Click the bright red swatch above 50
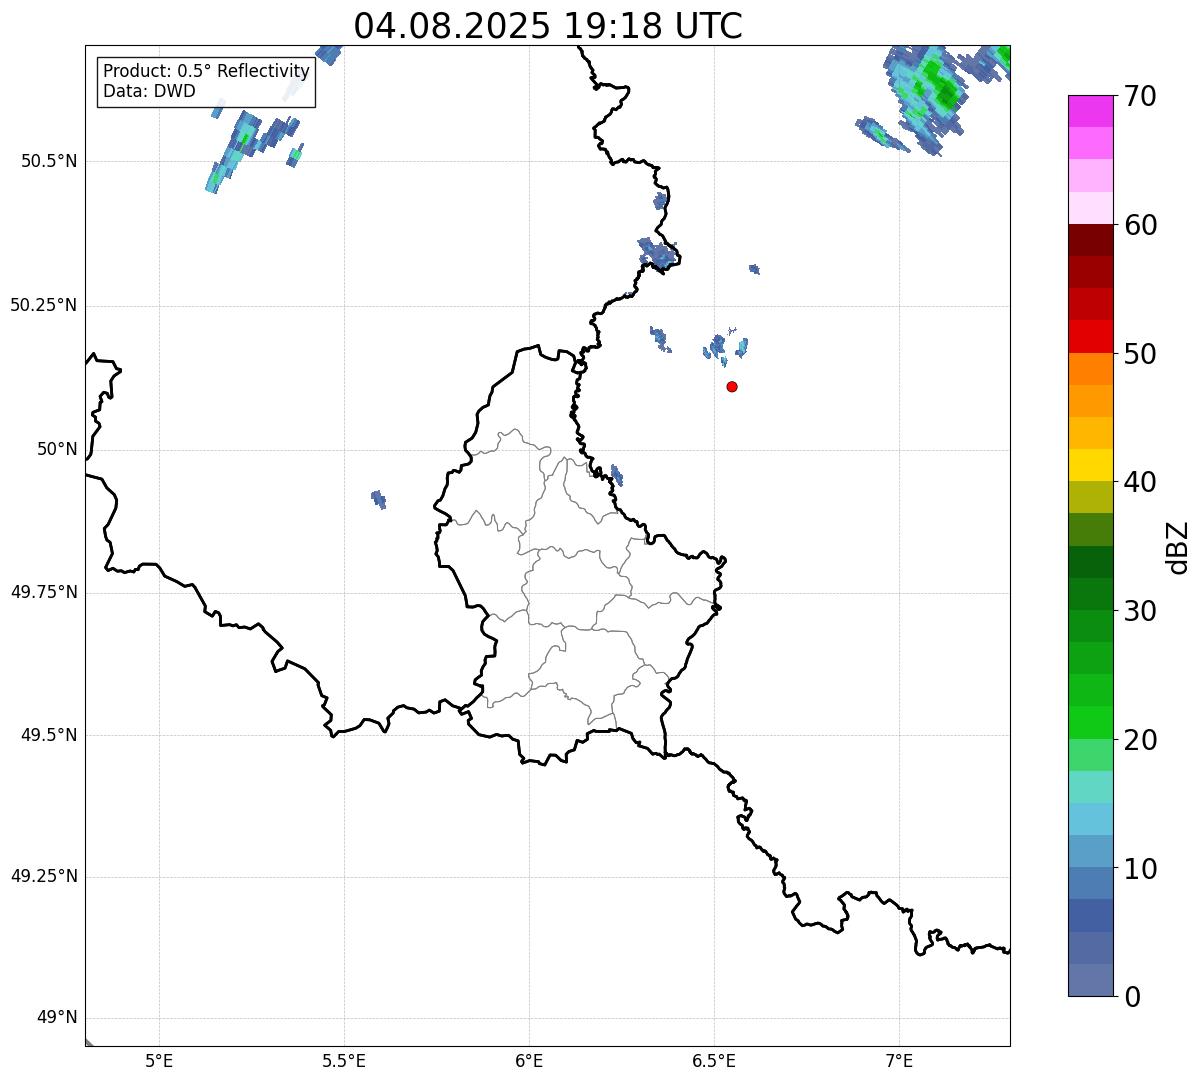 pos(1090,336)
